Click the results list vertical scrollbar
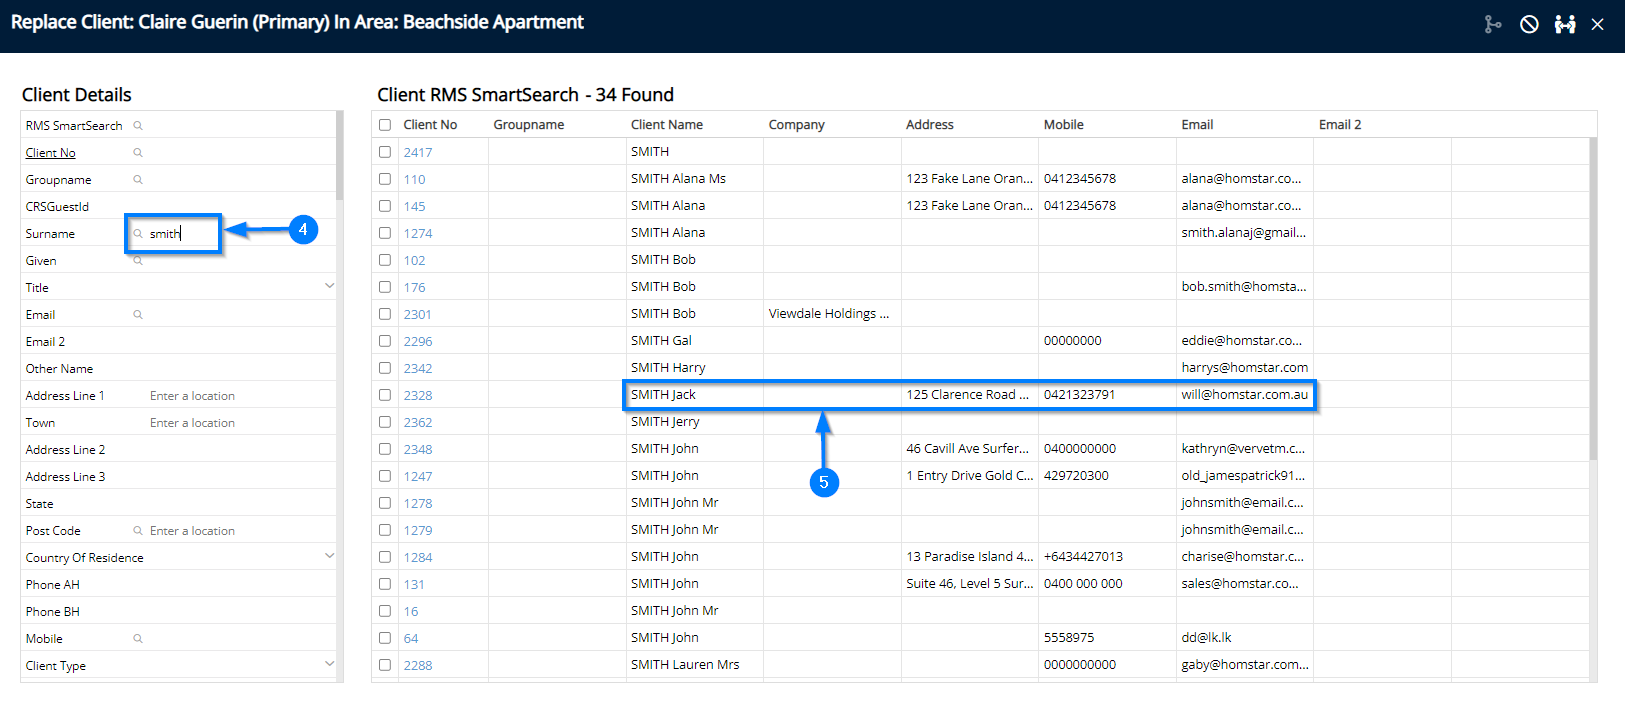This screenshot has width=1625, height=701. pyautogui.click(x=1592, y=300)
